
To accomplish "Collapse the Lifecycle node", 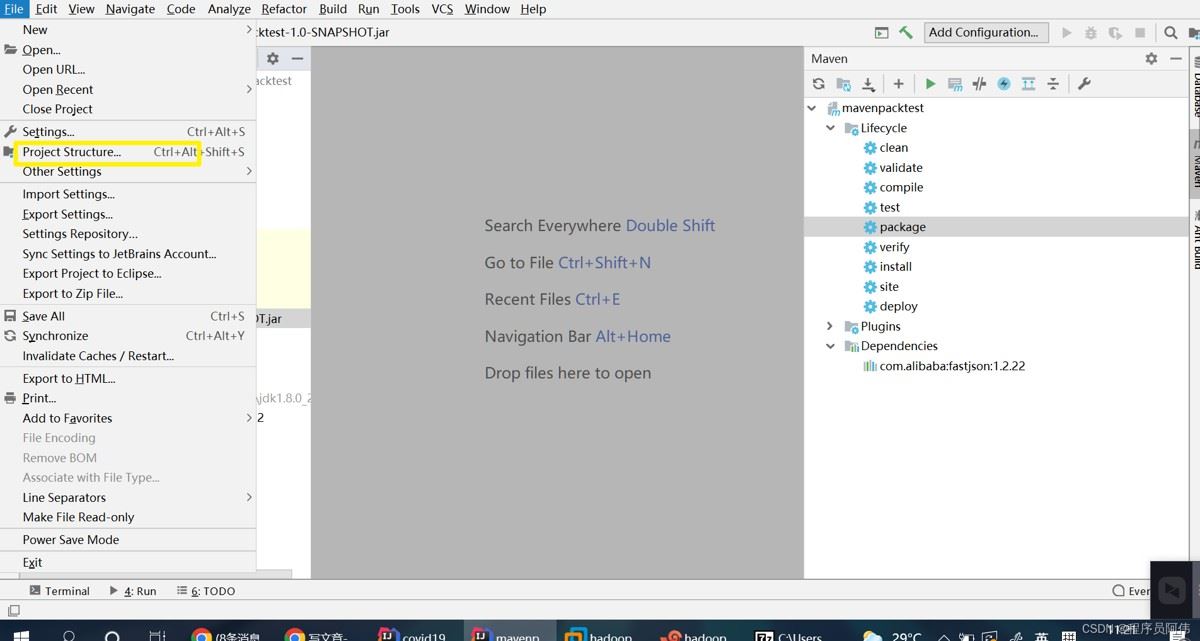I will [830, 128].
